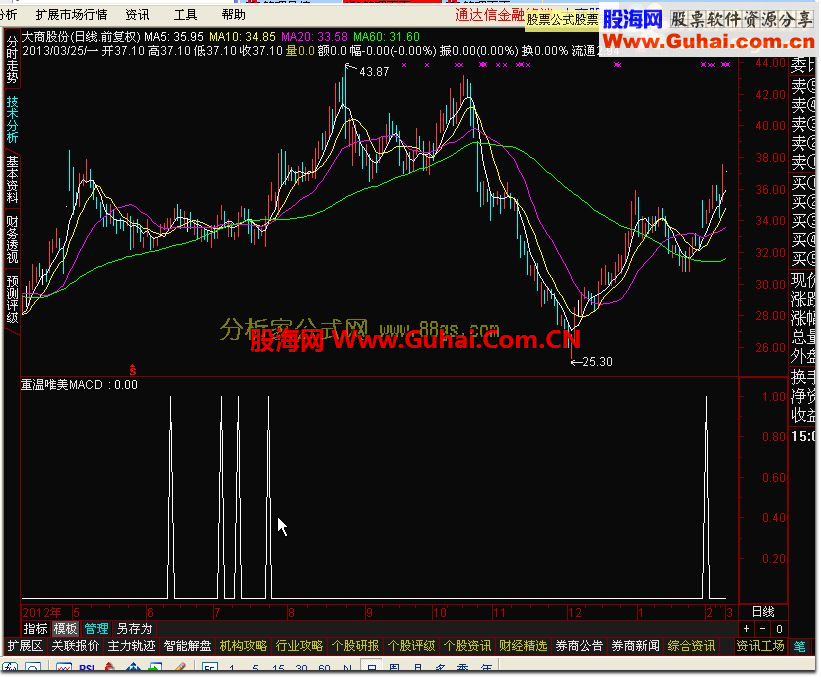Select the 指标 tab below the chart
Screen dimensions: 821x677
click(36, 629)
